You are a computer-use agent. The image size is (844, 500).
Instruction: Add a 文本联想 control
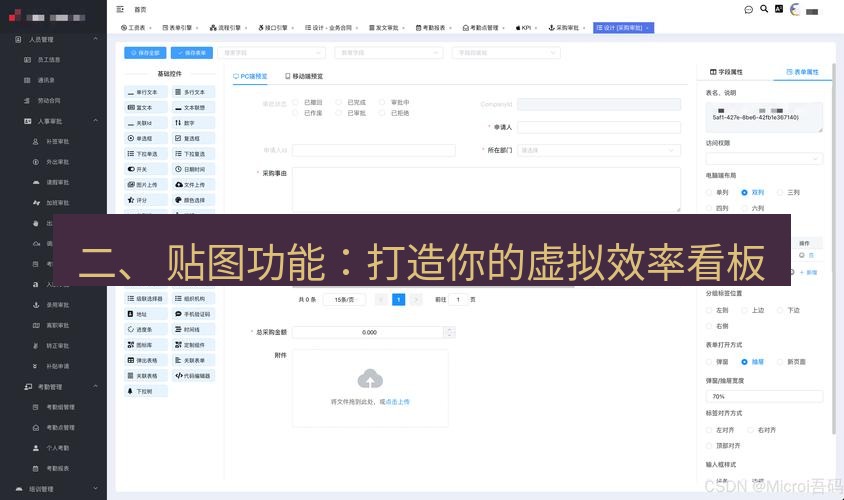(193, 108)
